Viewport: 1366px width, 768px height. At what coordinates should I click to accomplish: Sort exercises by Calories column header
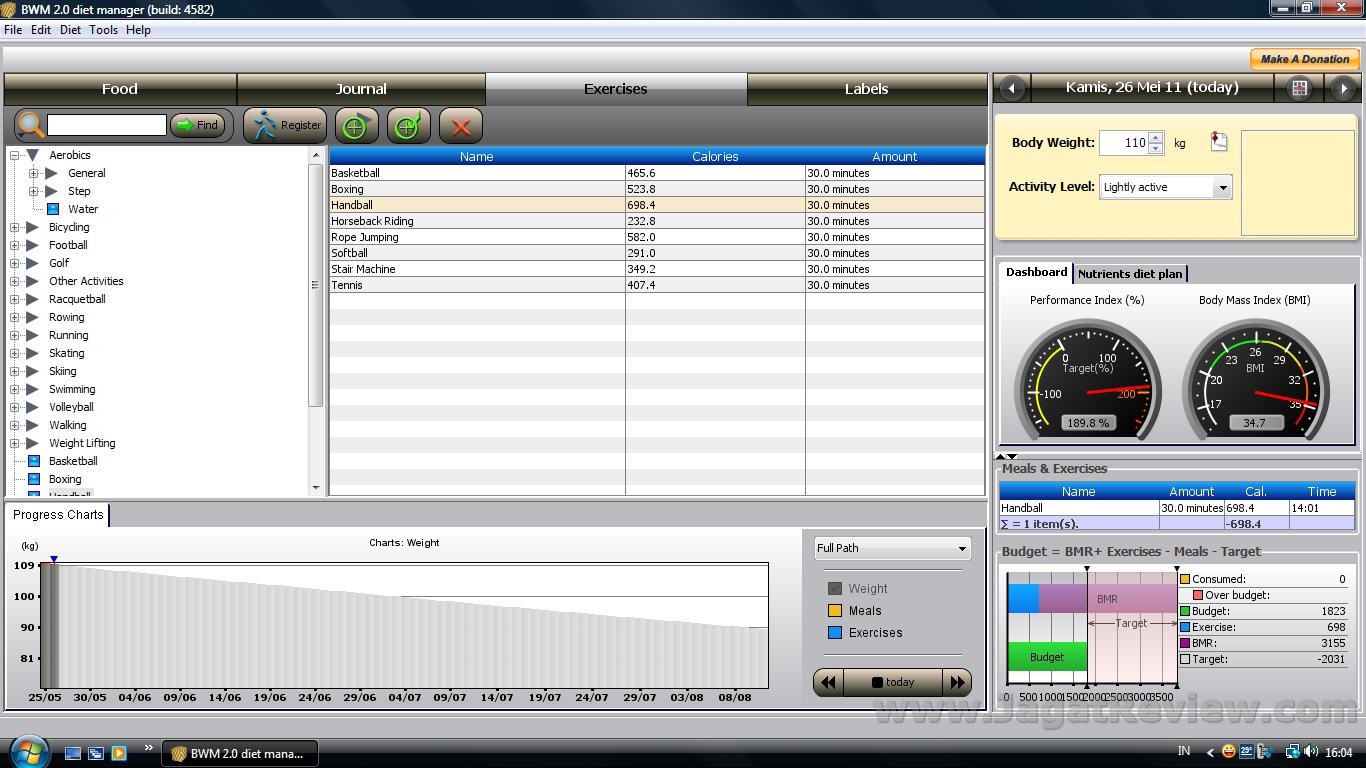point(715,156)
